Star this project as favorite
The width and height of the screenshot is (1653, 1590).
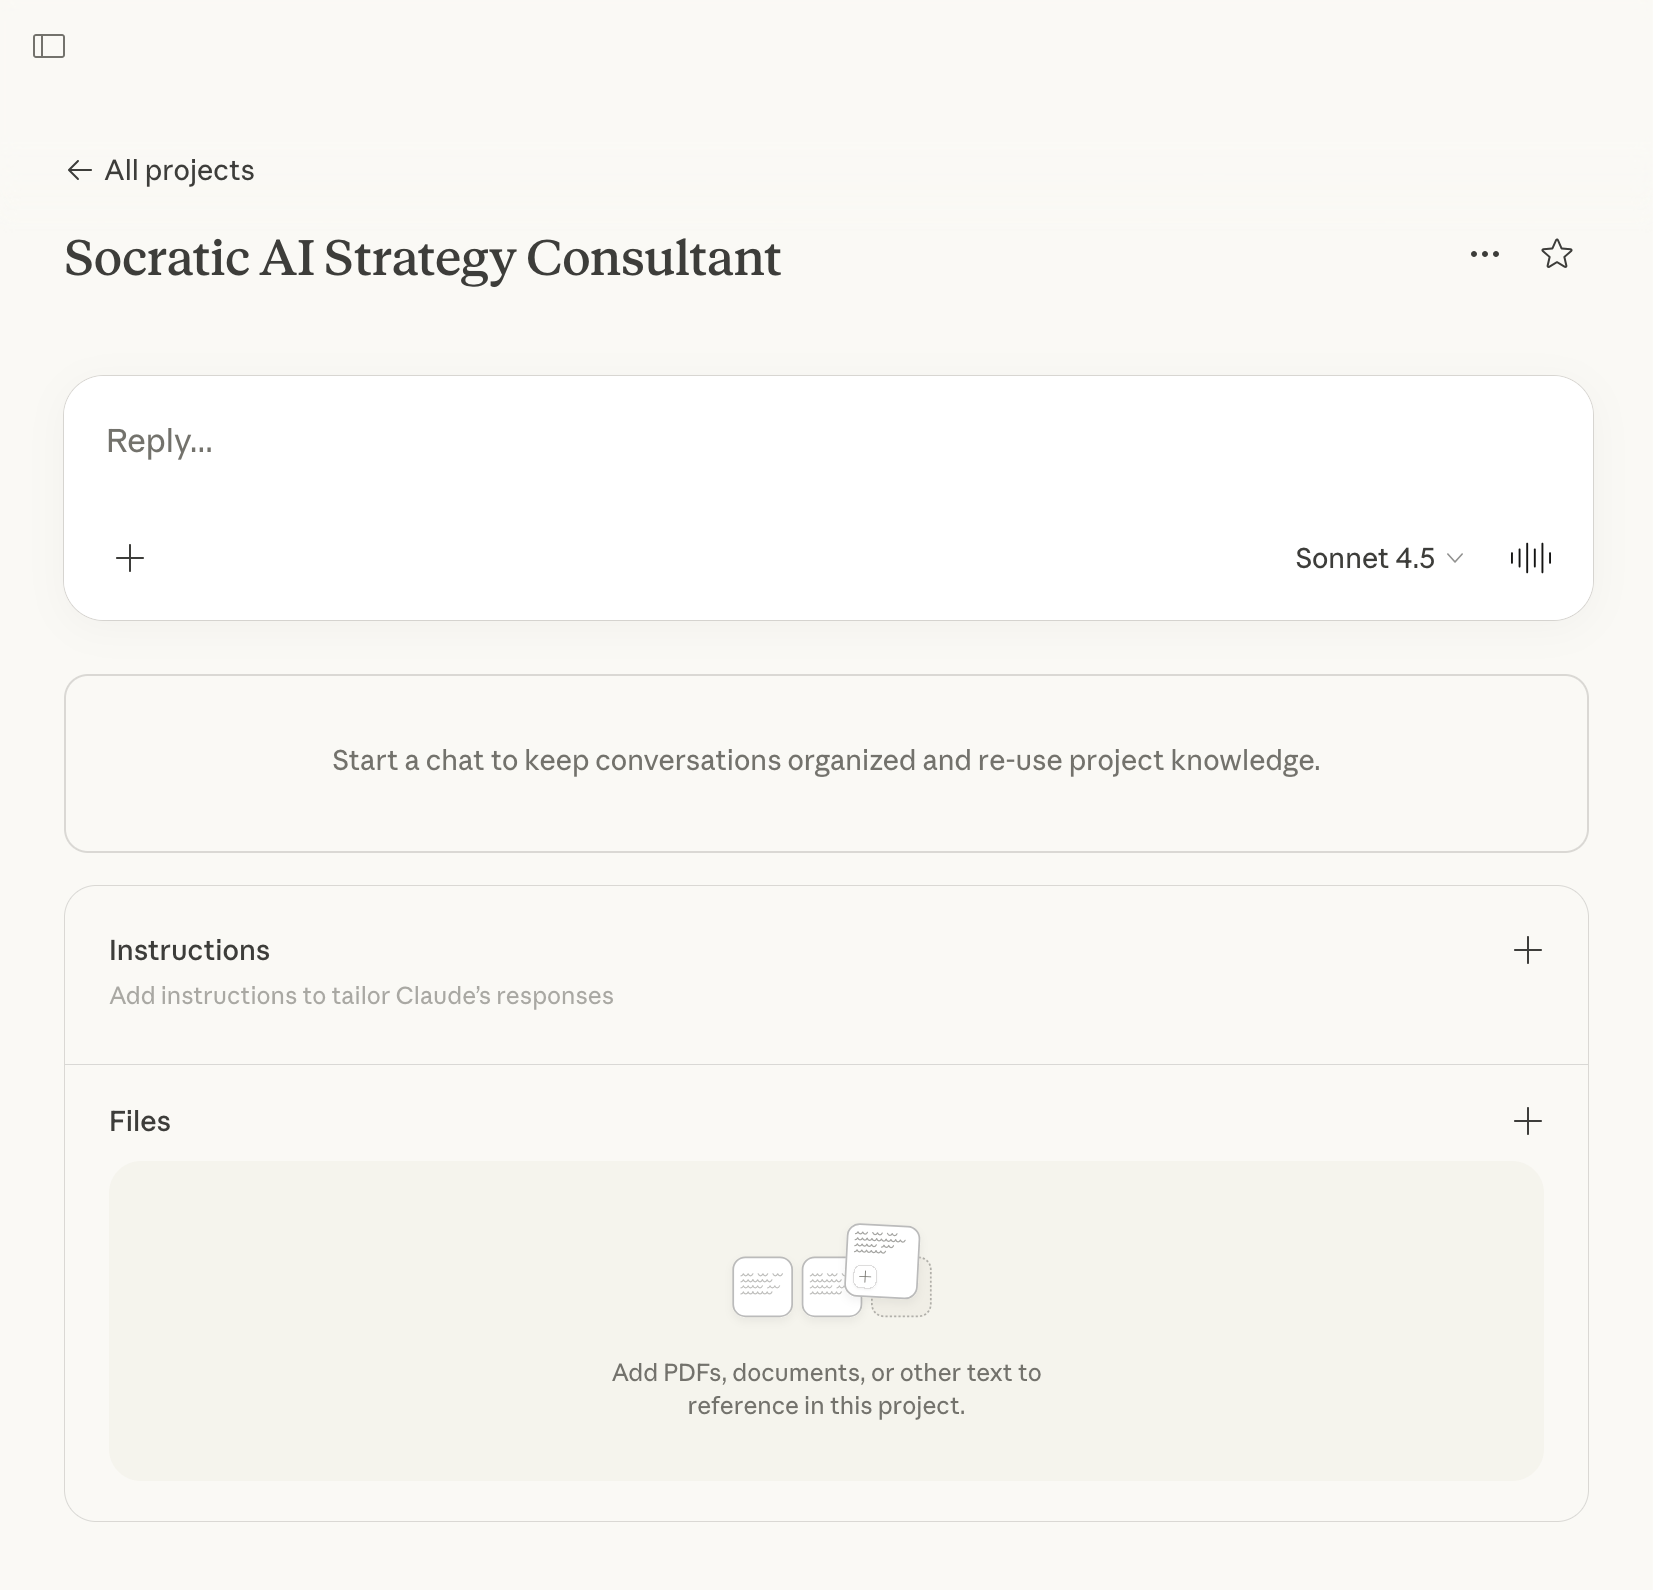1556,255
